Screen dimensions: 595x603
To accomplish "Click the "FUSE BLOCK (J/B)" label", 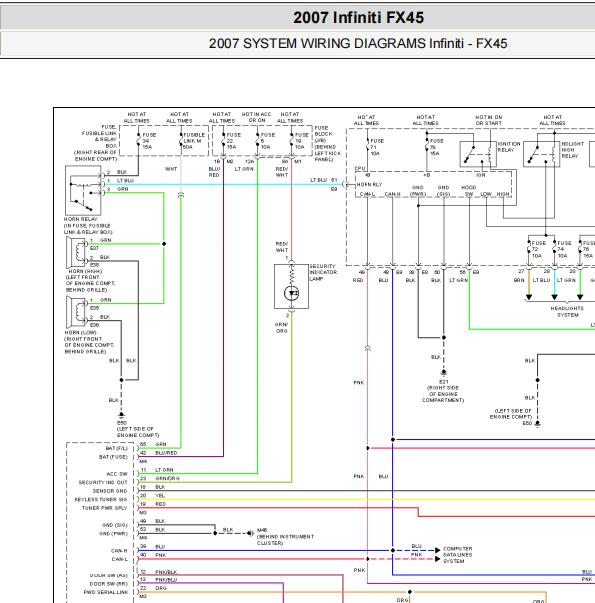I will tap(323, 134).
